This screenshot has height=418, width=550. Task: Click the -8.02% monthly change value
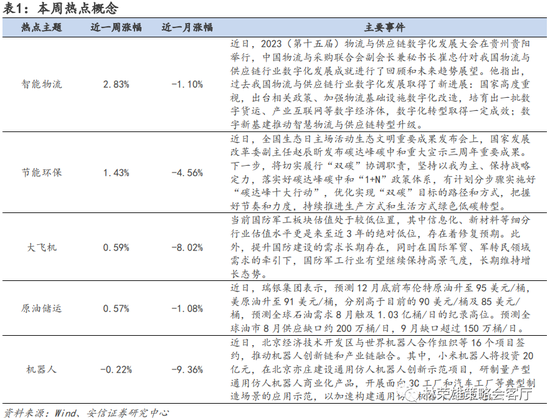pos(187,248)
